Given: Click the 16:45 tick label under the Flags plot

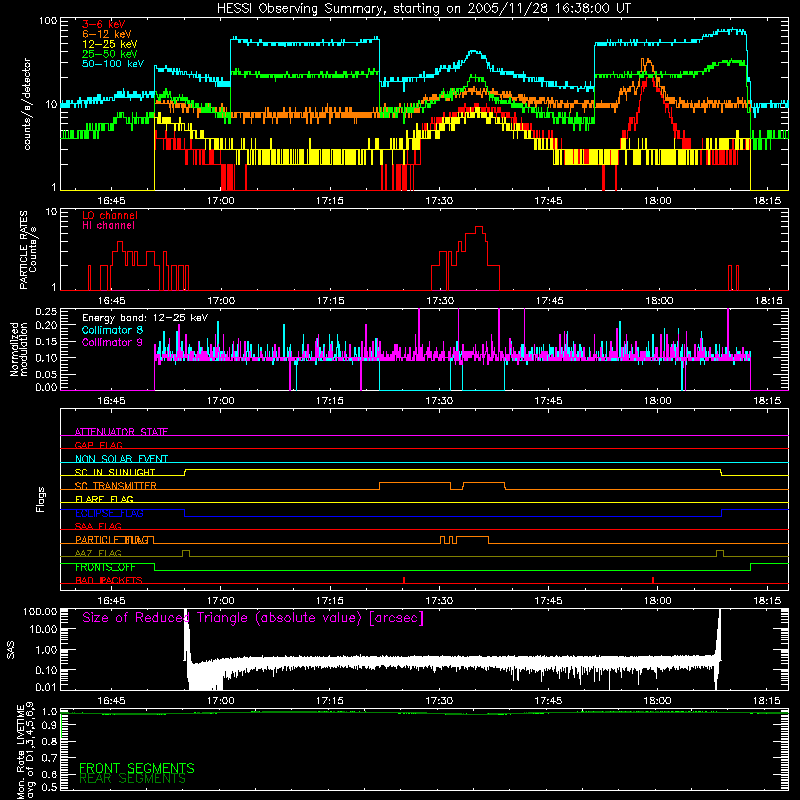Looking at the screenshot, I should coord(111,601).
